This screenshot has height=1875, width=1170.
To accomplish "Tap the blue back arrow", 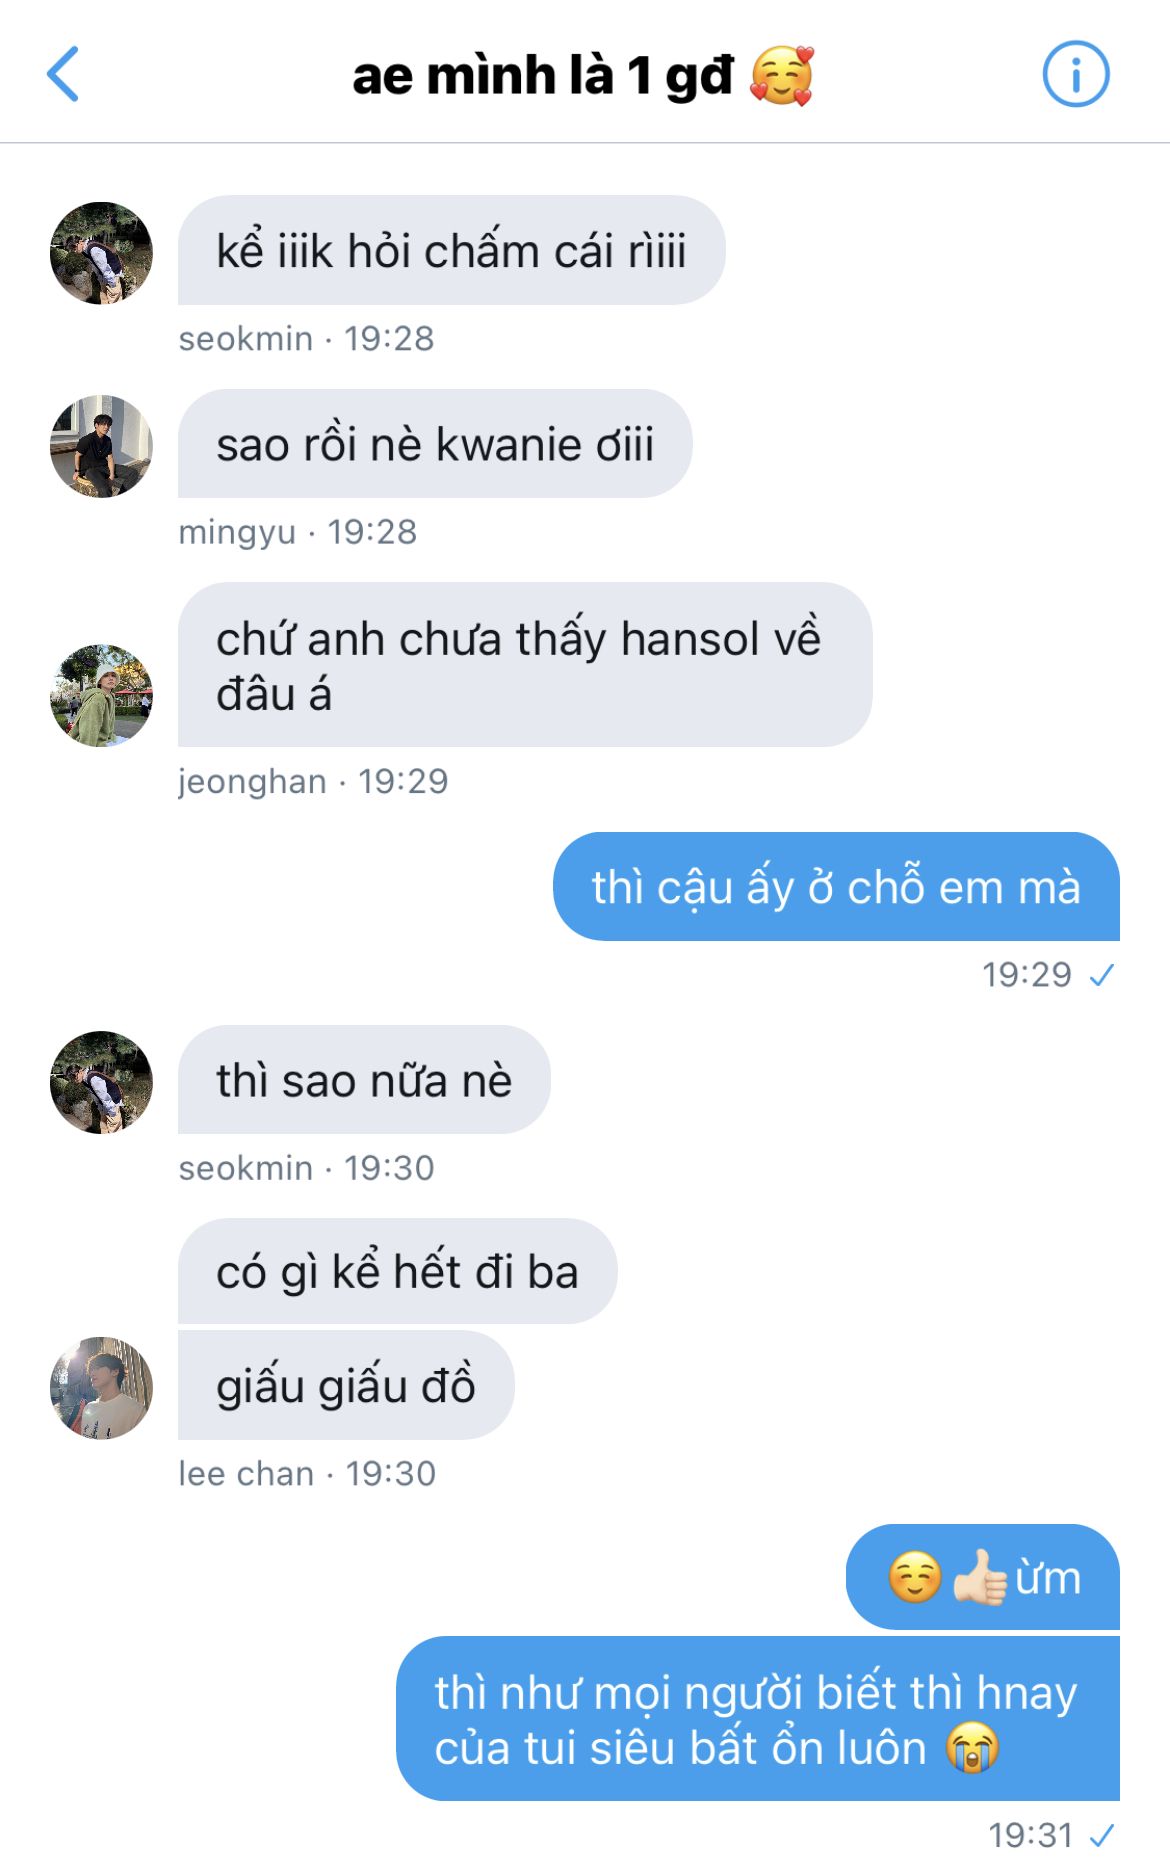I will click(x=63, y=74).
